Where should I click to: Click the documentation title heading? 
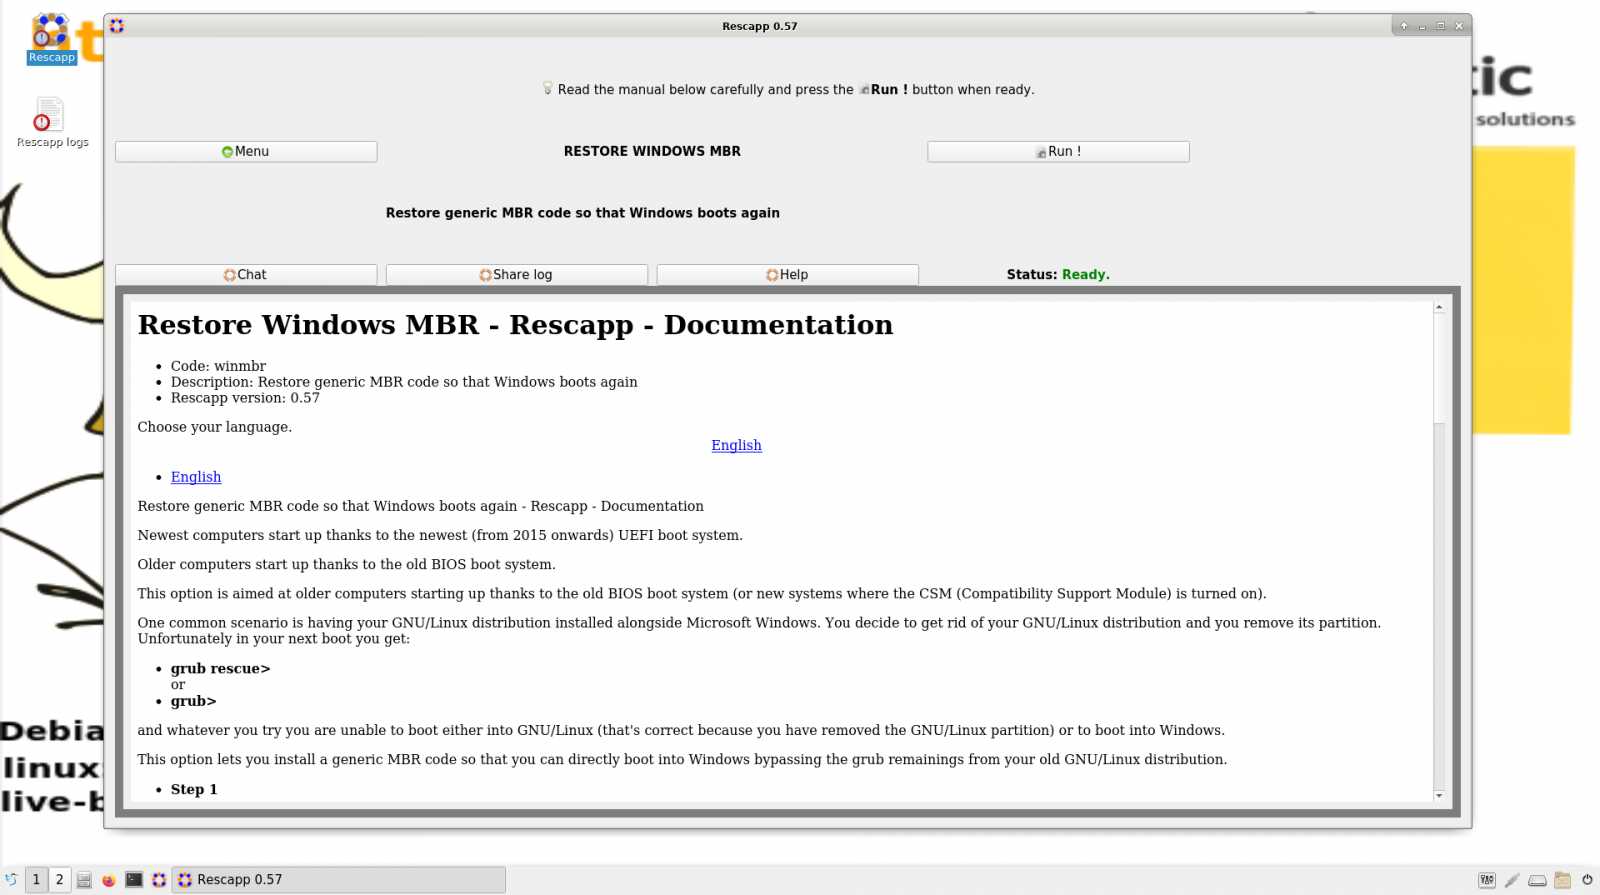515,325
